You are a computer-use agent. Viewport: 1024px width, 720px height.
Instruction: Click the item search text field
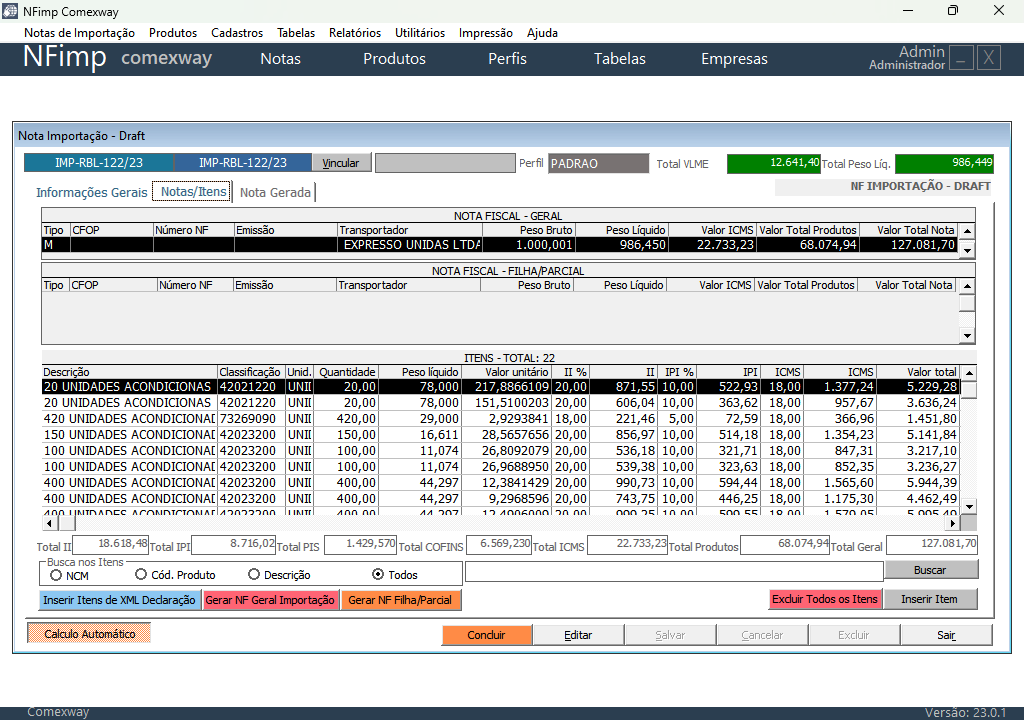[674, 572]
